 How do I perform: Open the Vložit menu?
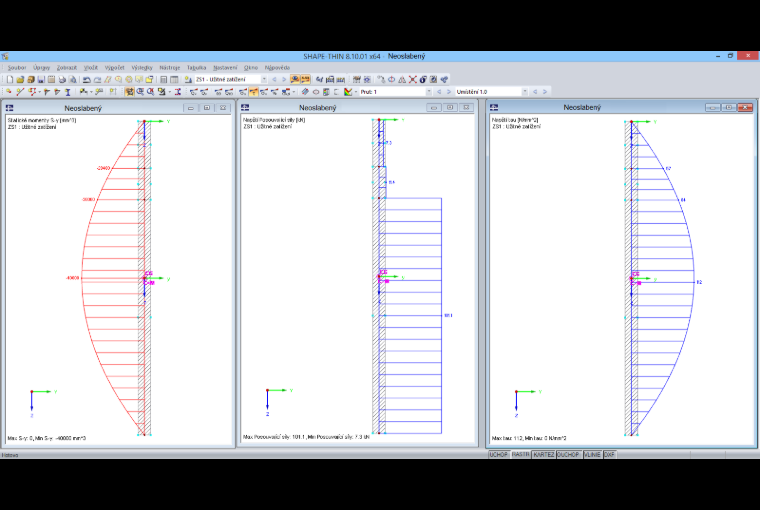point(91,67)
